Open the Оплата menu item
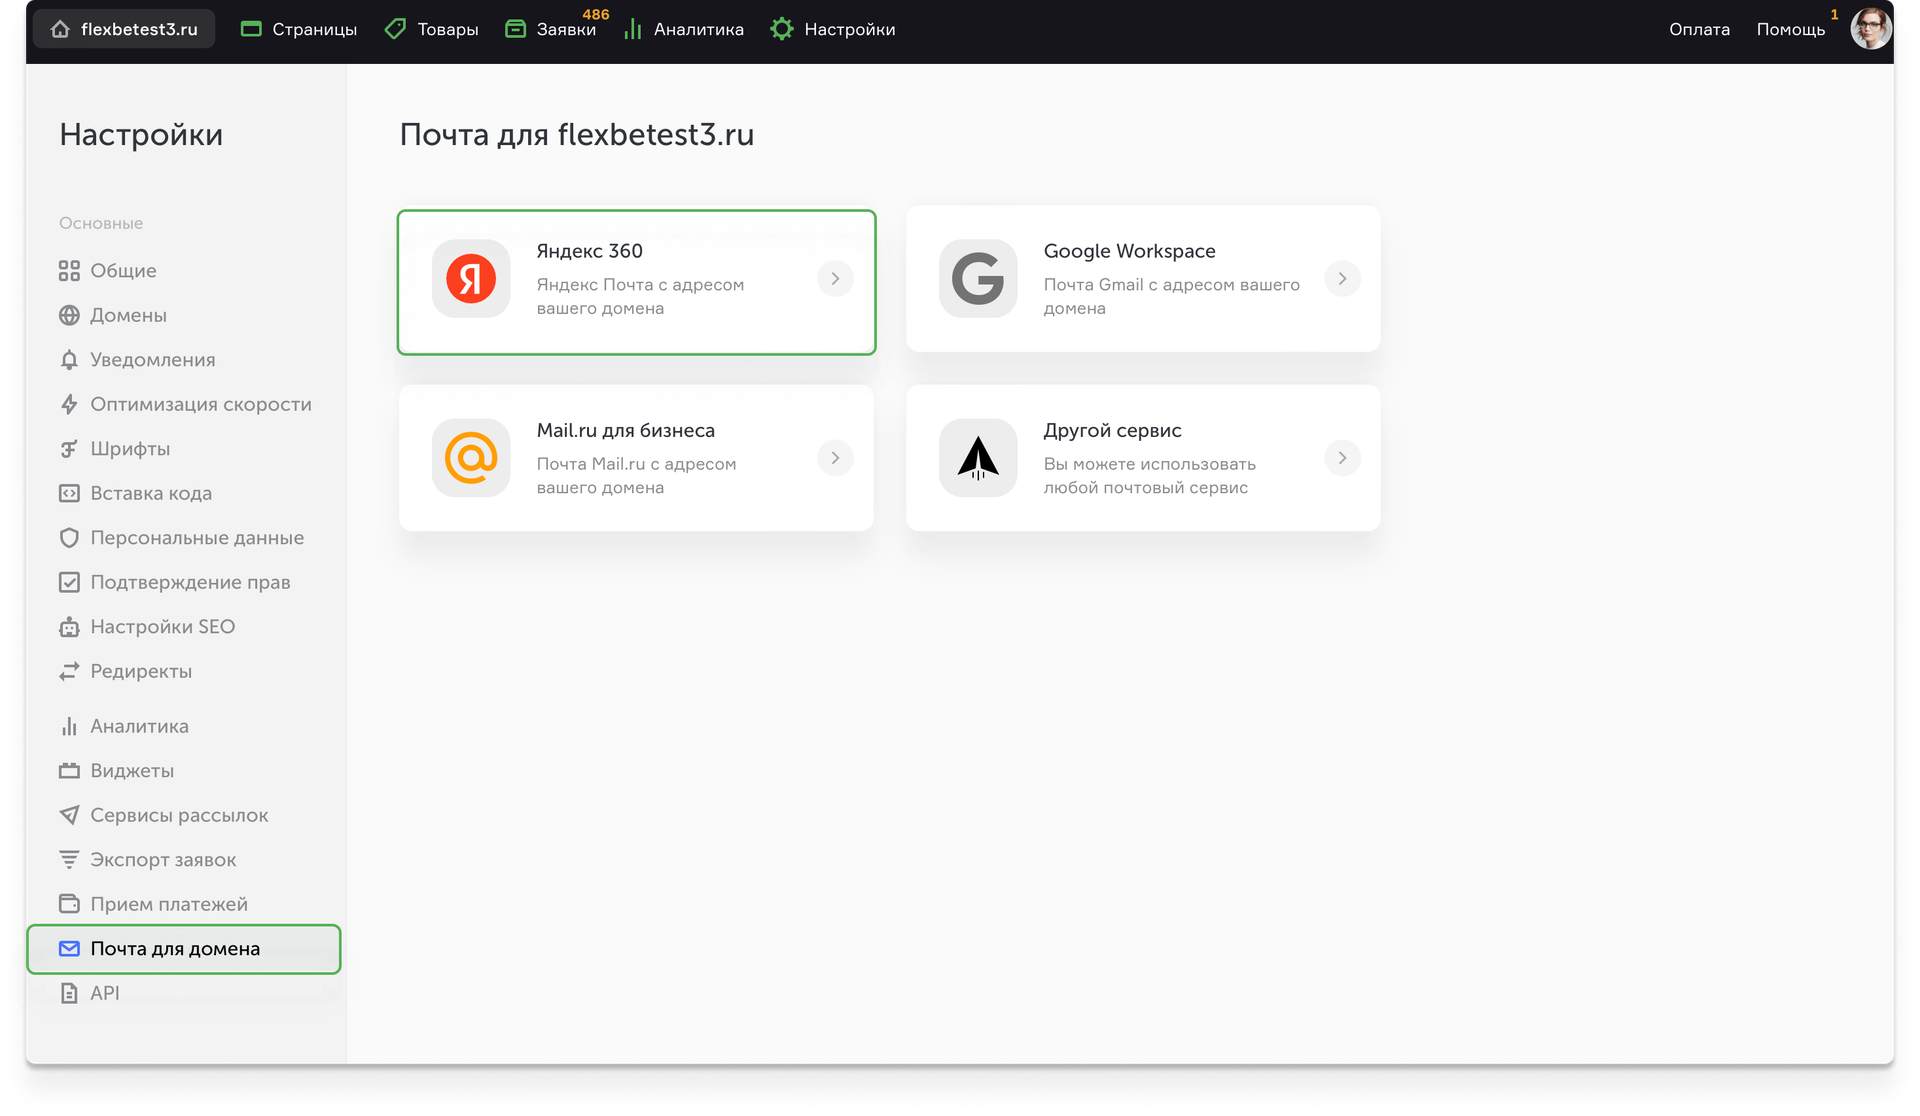 click(x=1698, y=29)
